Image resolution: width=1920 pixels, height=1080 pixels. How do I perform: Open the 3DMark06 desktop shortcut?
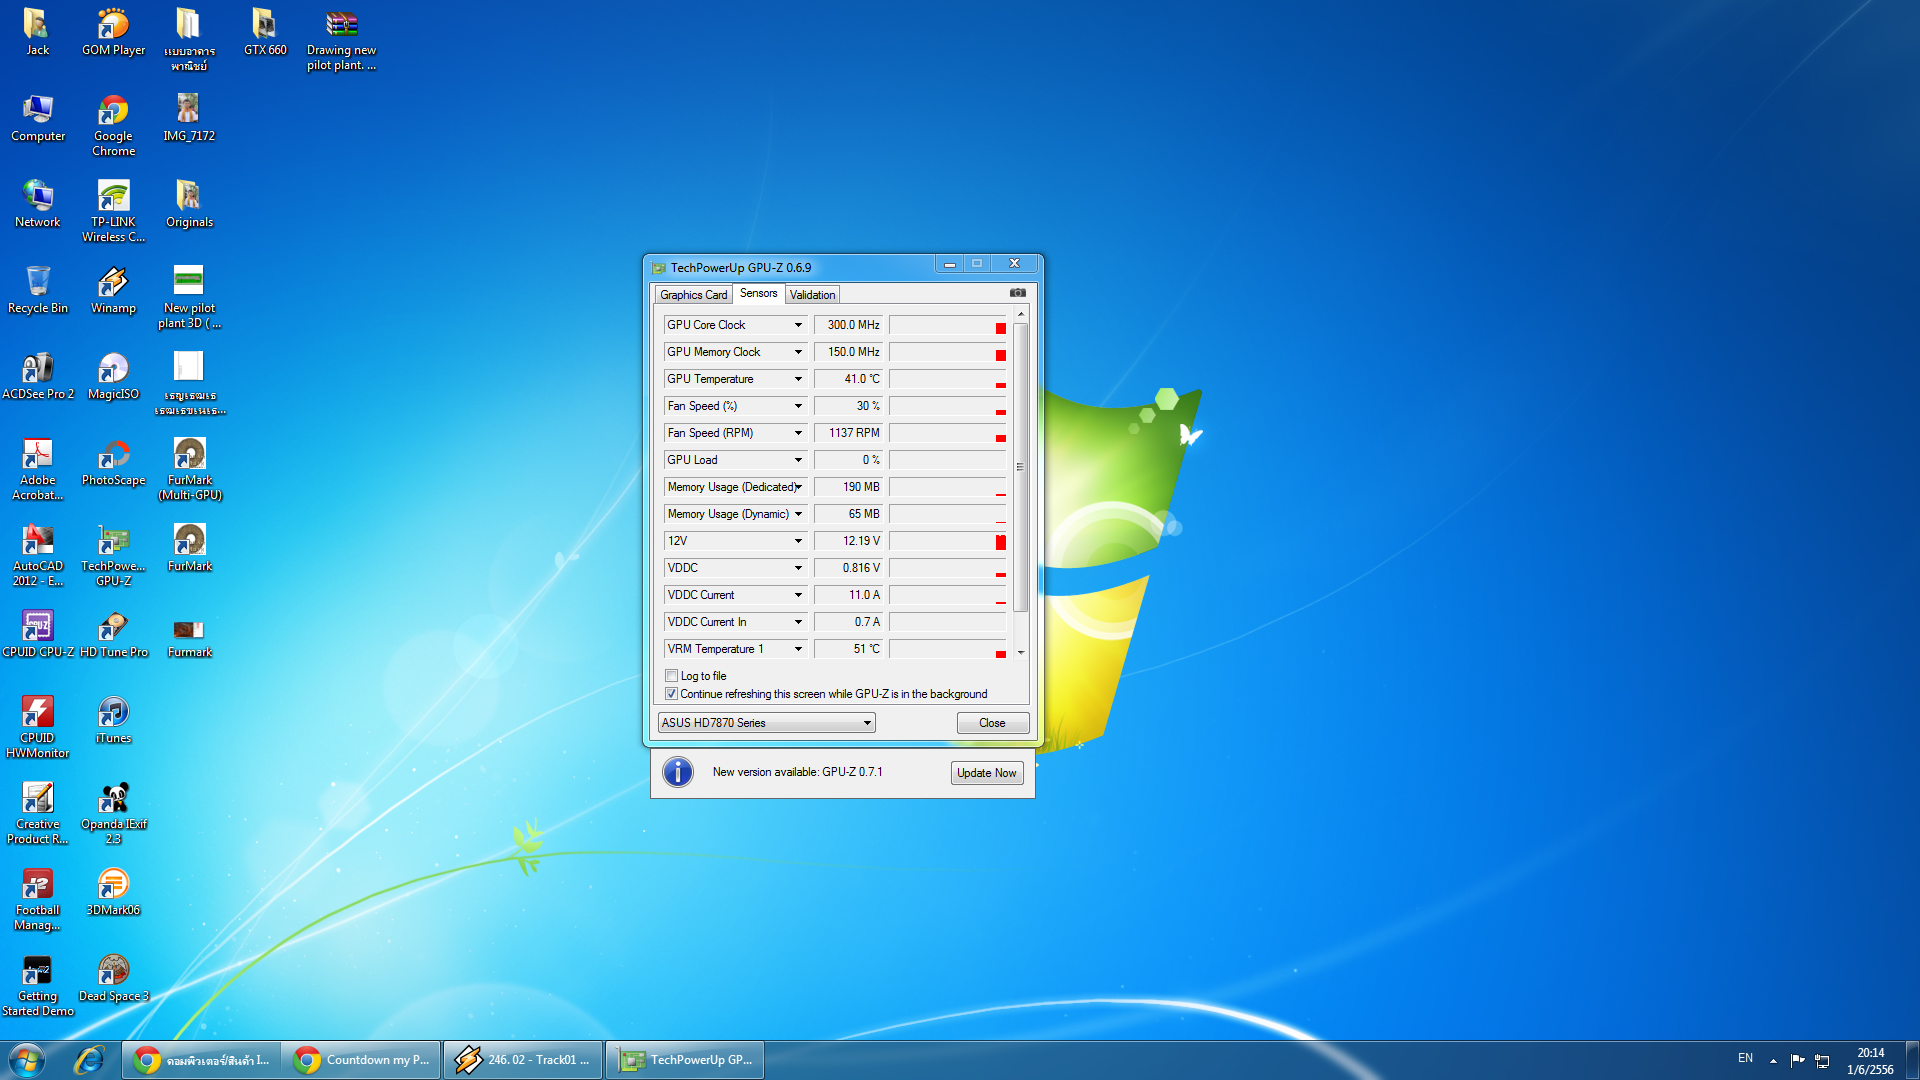113,886
